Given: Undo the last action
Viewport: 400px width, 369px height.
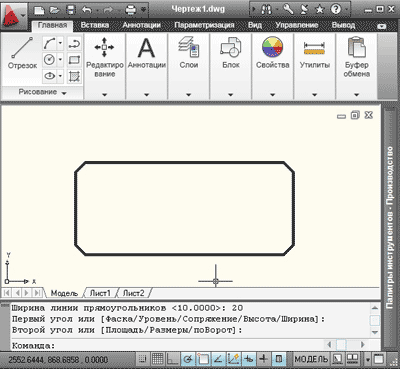Looking at the screenshot, I should (x=87, y=10).
